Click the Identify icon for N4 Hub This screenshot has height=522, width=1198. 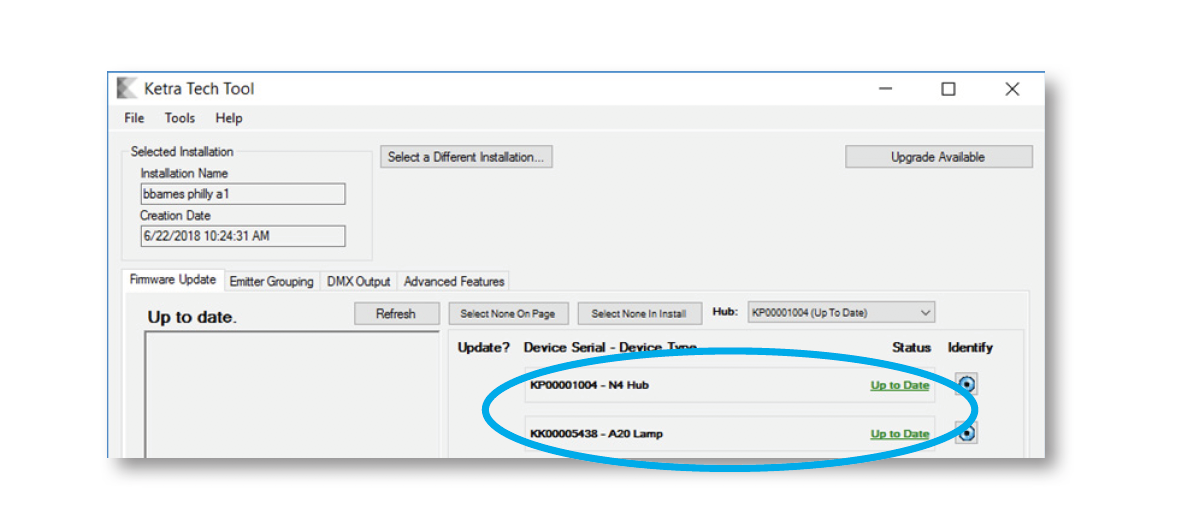[x=966, y=384]
